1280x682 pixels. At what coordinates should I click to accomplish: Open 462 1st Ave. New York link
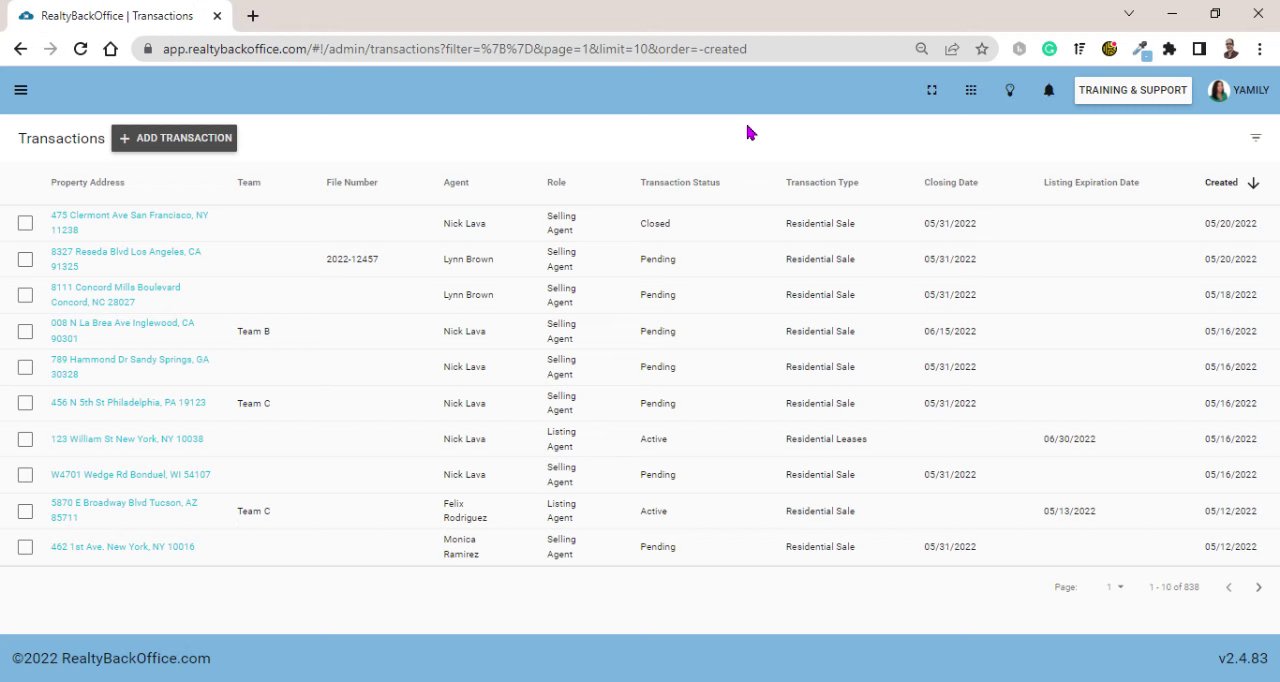click(x=123, y=547)
